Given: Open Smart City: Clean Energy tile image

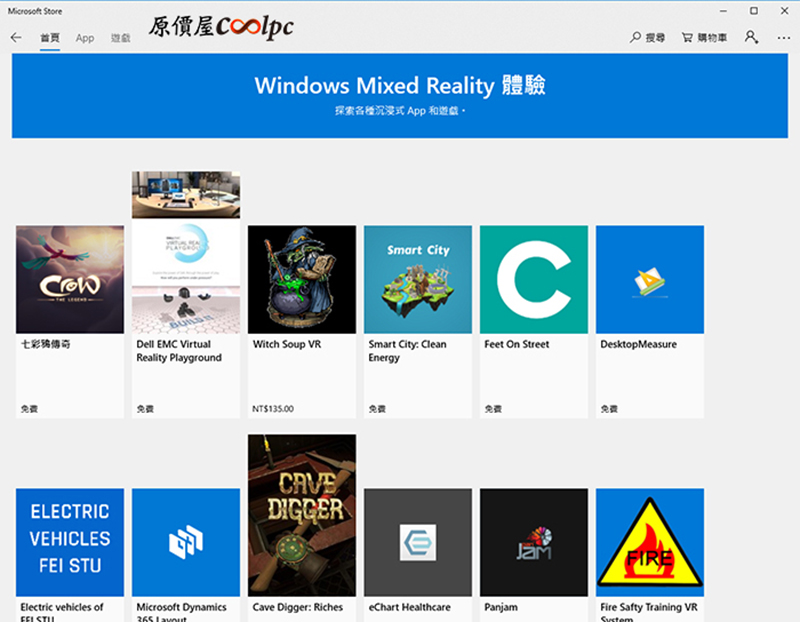Looking at the screenshot, I should coord(418,280).
